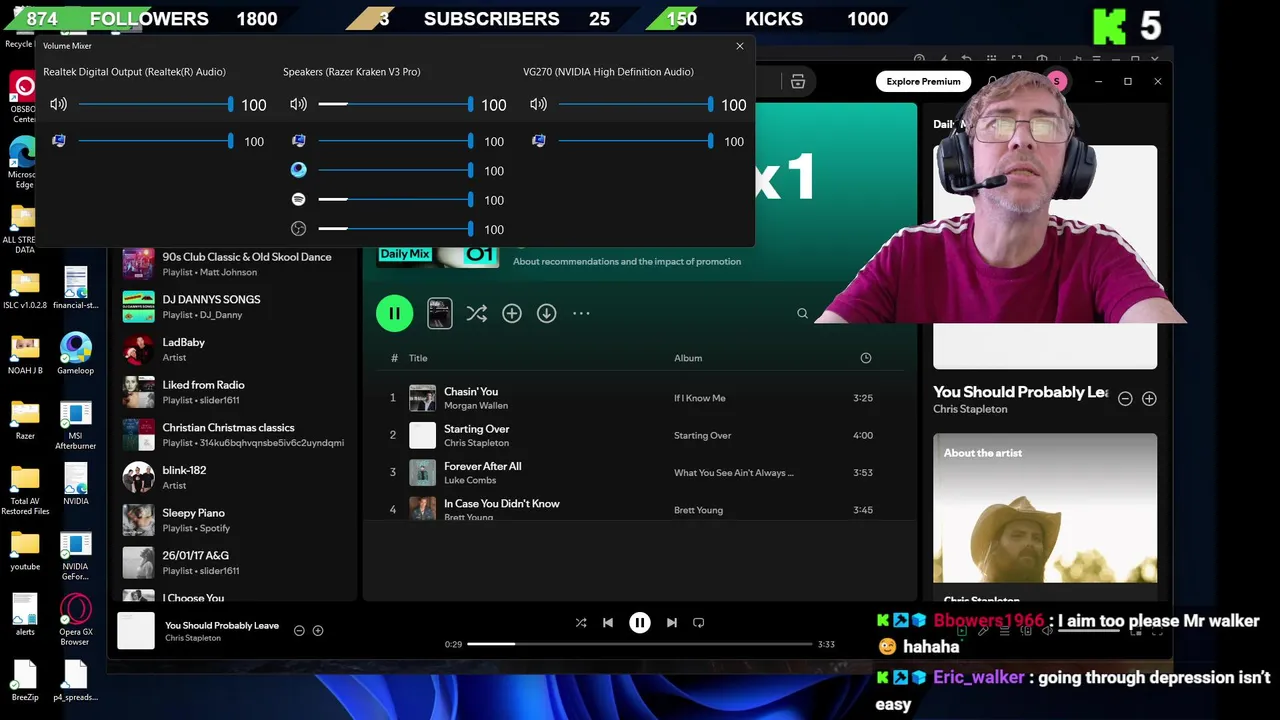Adjust Spotify volume slider in mixer
This screenshot has height=720, width=1280.
(x=395, y=200)
